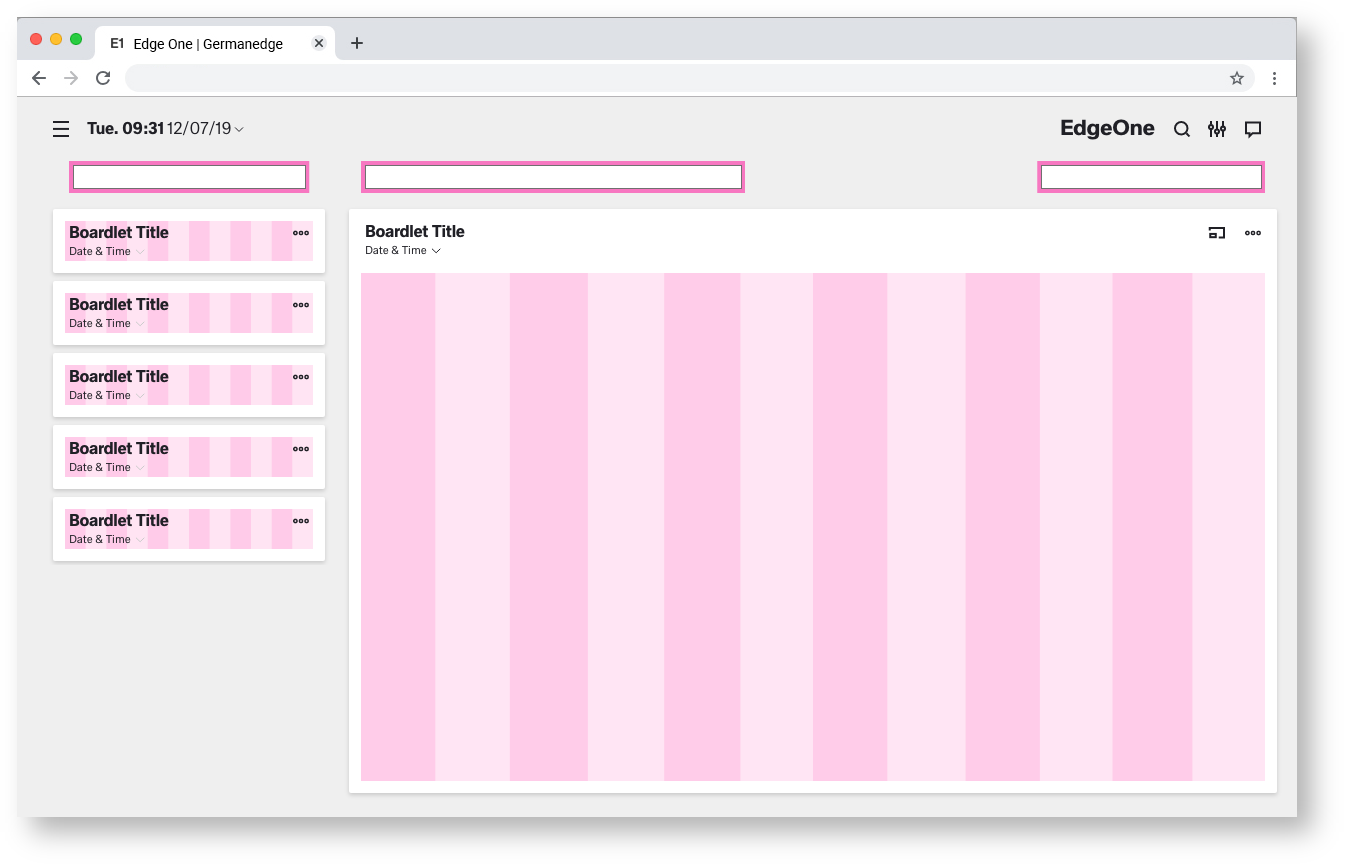1345x865 pixels.
Task: Expand the main boardlet Date & Time dropdown
Action: point(436,251)
